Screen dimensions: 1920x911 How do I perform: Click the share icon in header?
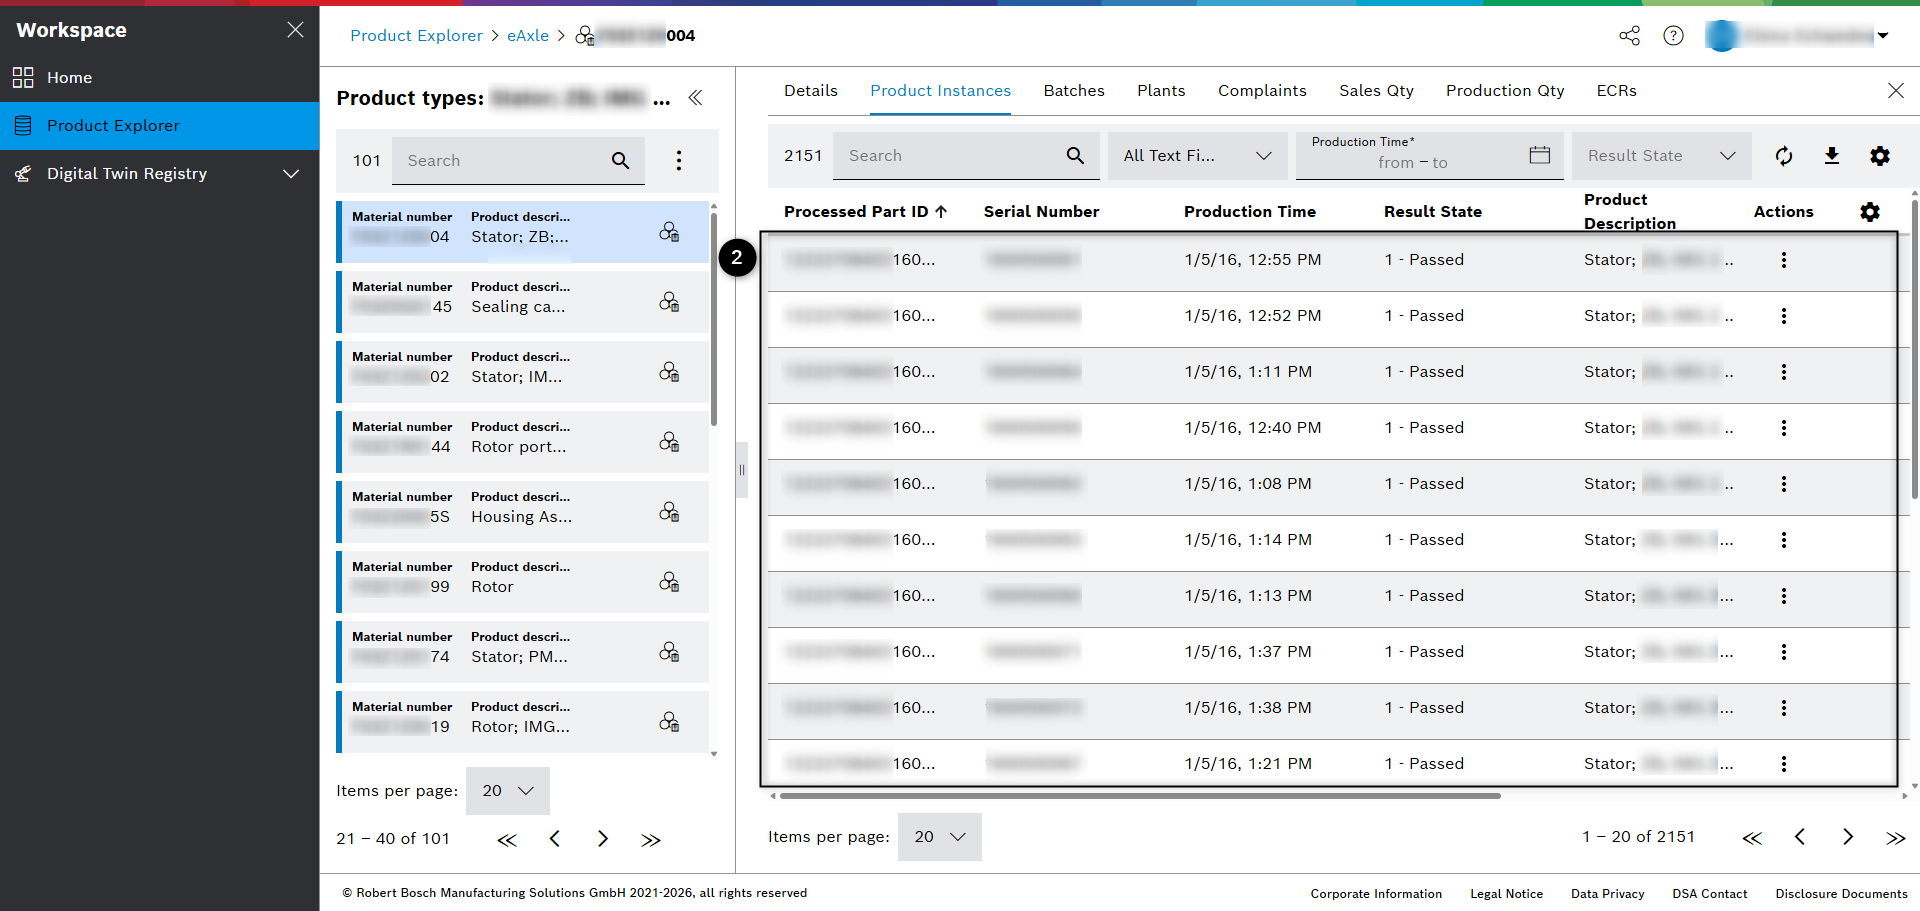point(1629,36)
